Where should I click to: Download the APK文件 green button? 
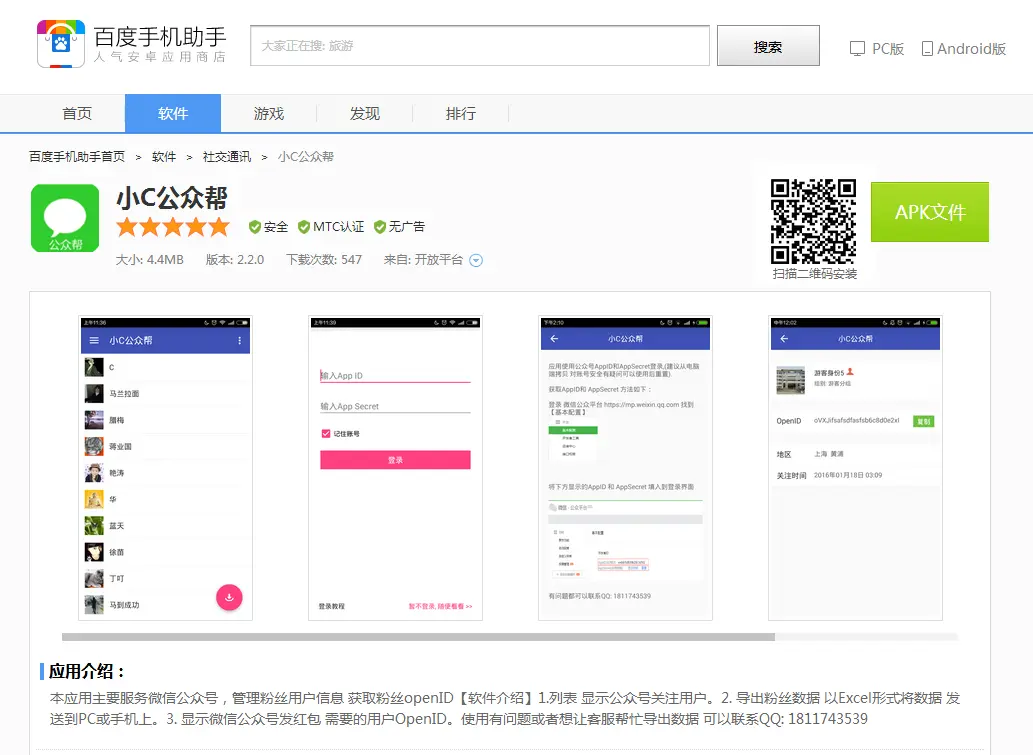tap(930, 211)
